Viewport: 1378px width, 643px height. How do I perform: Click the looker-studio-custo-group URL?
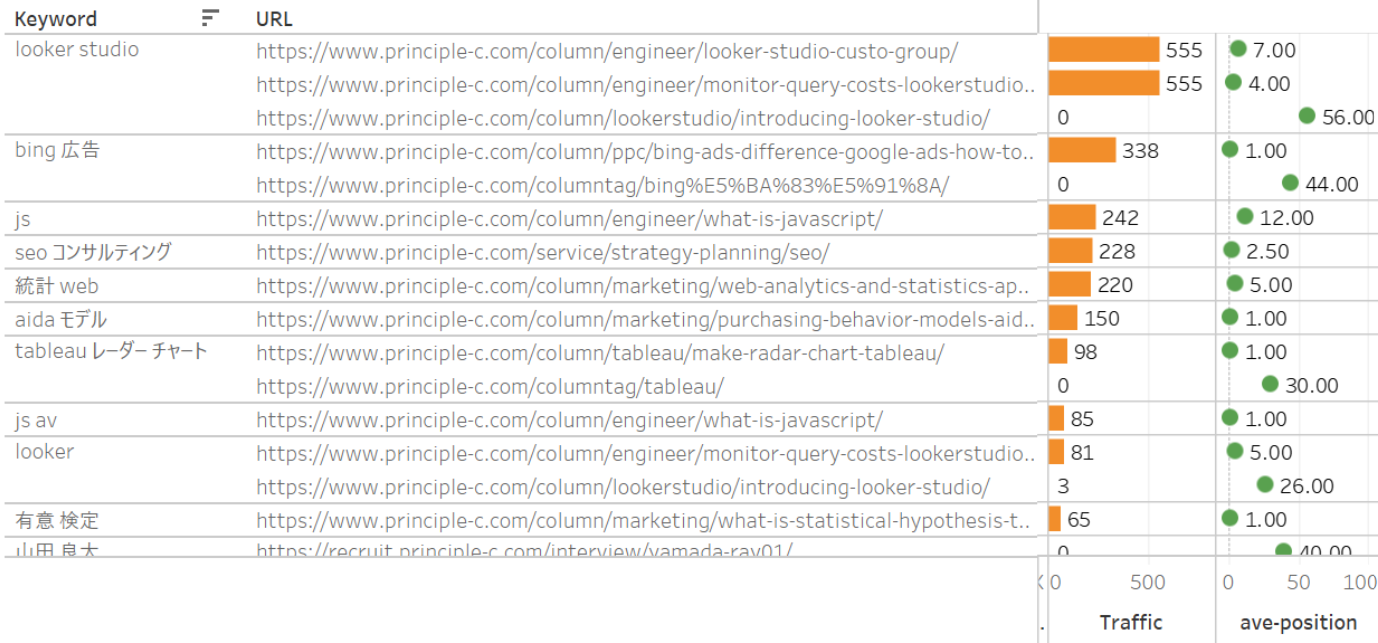607,50
